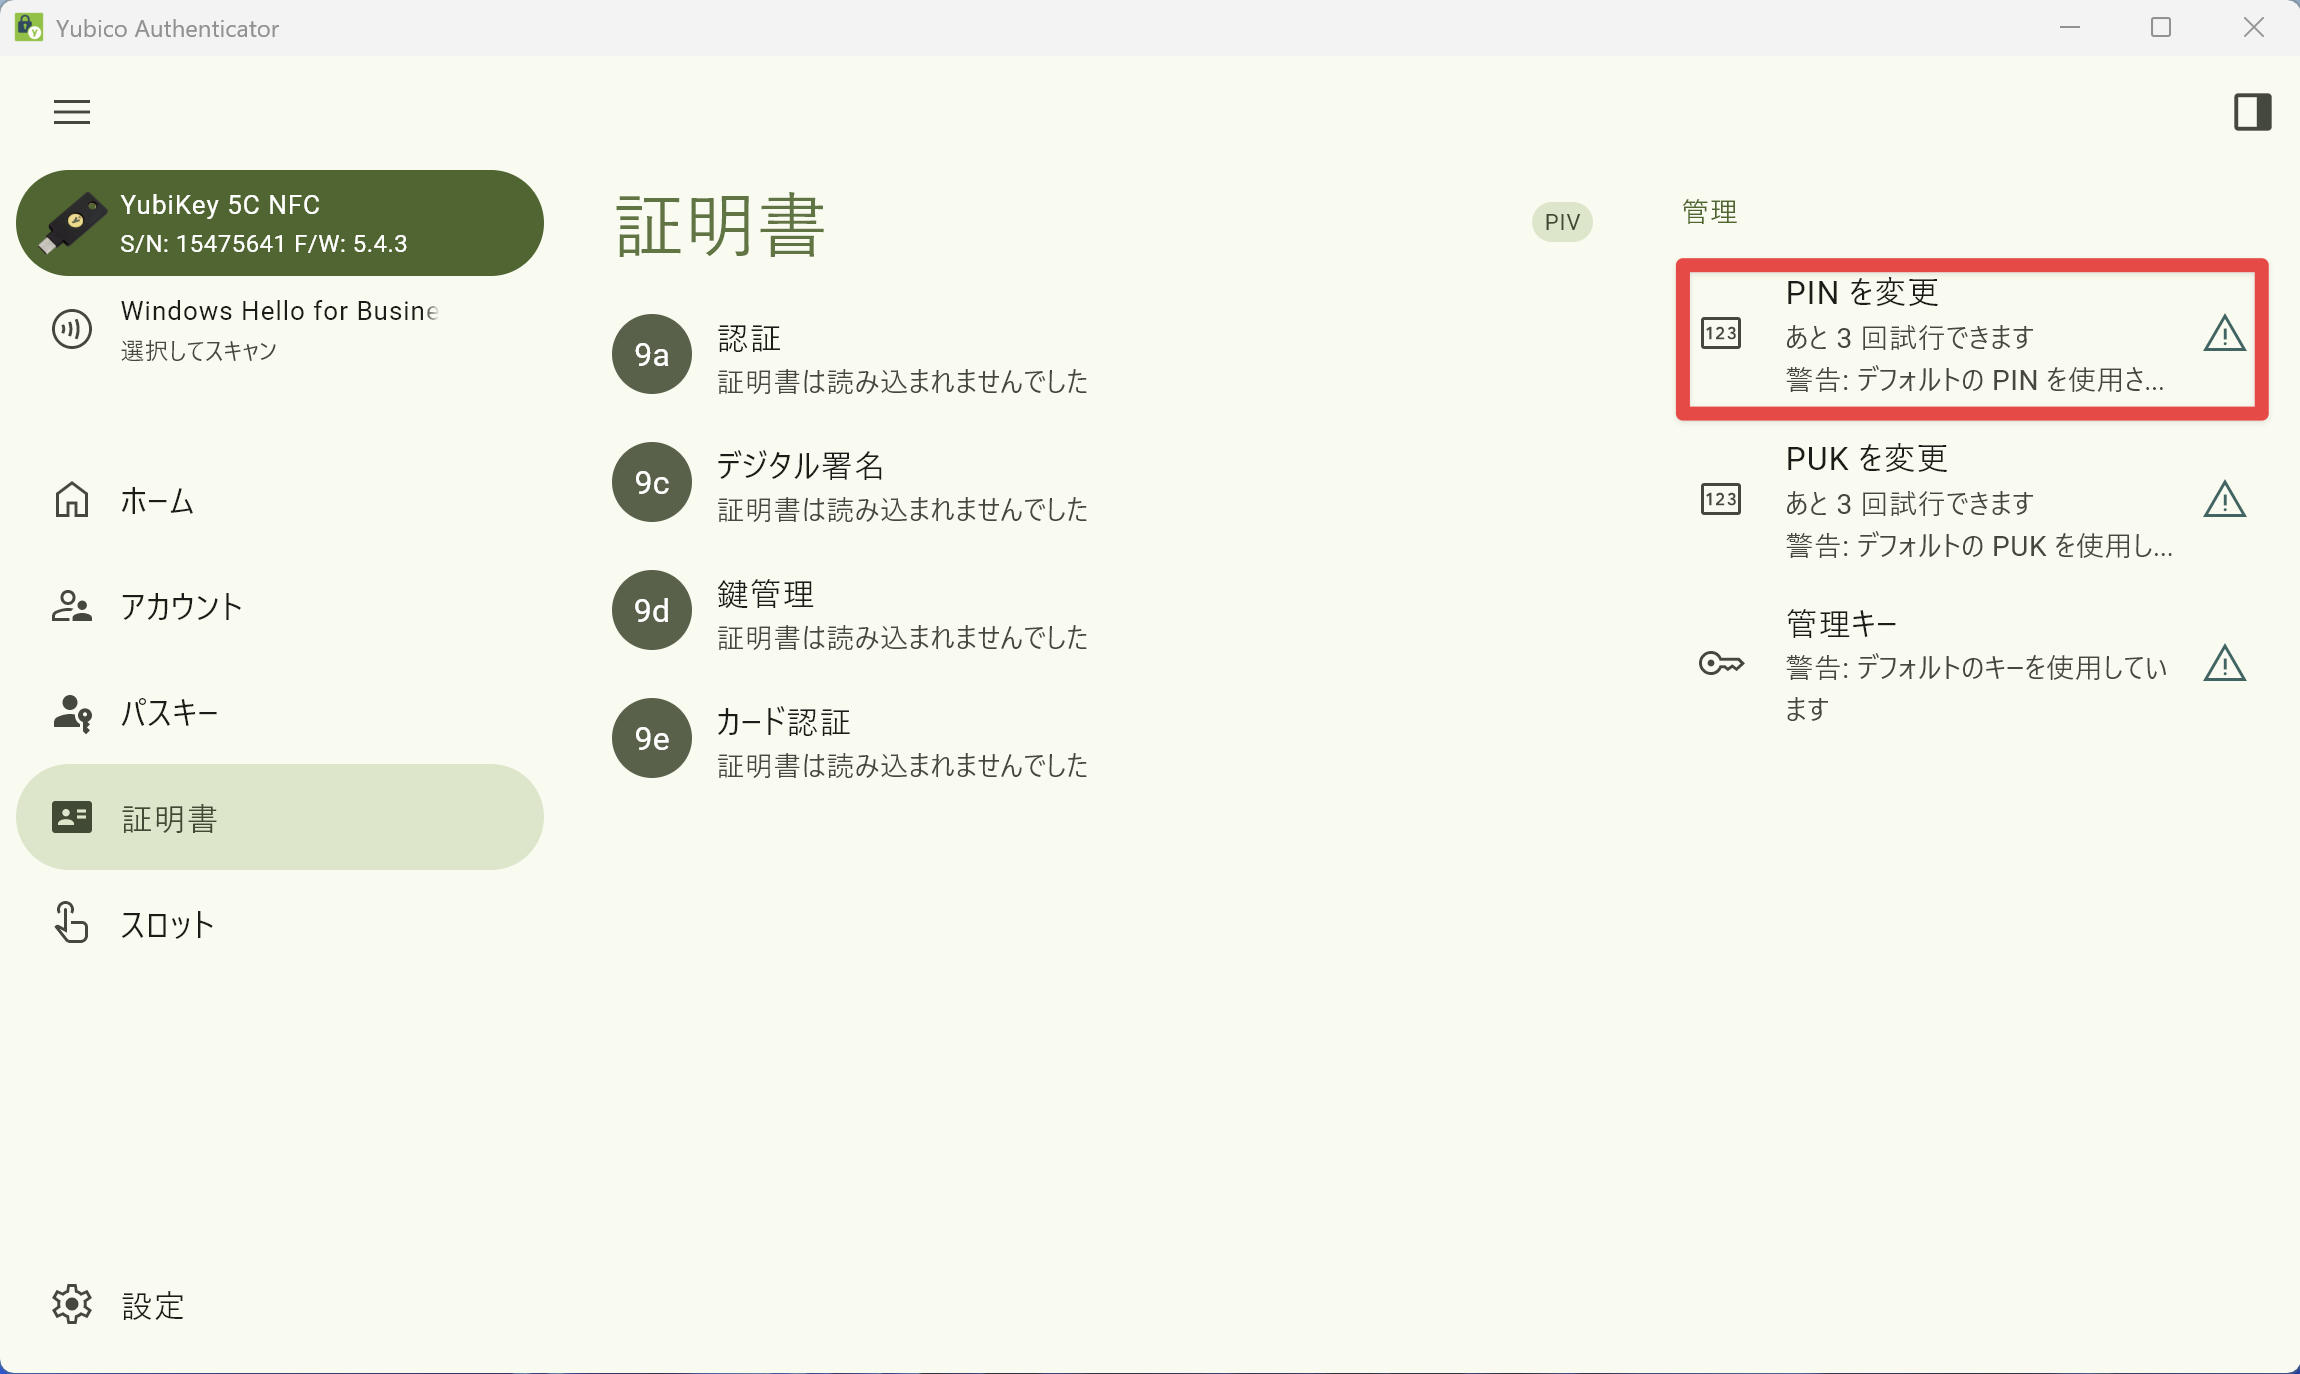Click the 9a slot circle badge

pos(652,354)
